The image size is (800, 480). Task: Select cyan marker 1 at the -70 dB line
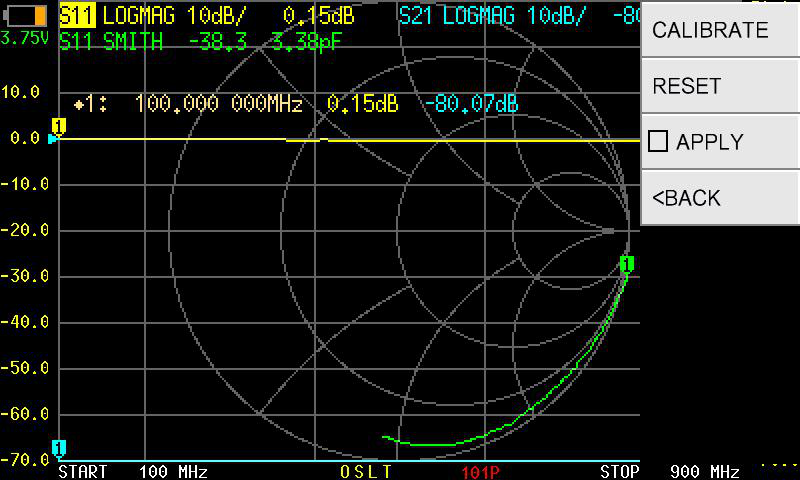tap(59, 447)
